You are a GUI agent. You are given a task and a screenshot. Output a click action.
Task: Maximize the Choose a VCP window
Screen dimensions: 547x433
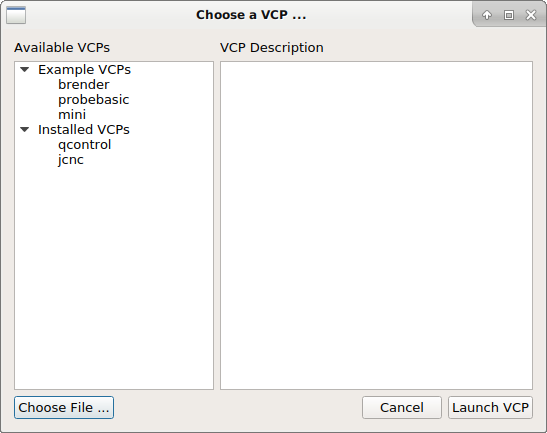(x=509, y=15)
